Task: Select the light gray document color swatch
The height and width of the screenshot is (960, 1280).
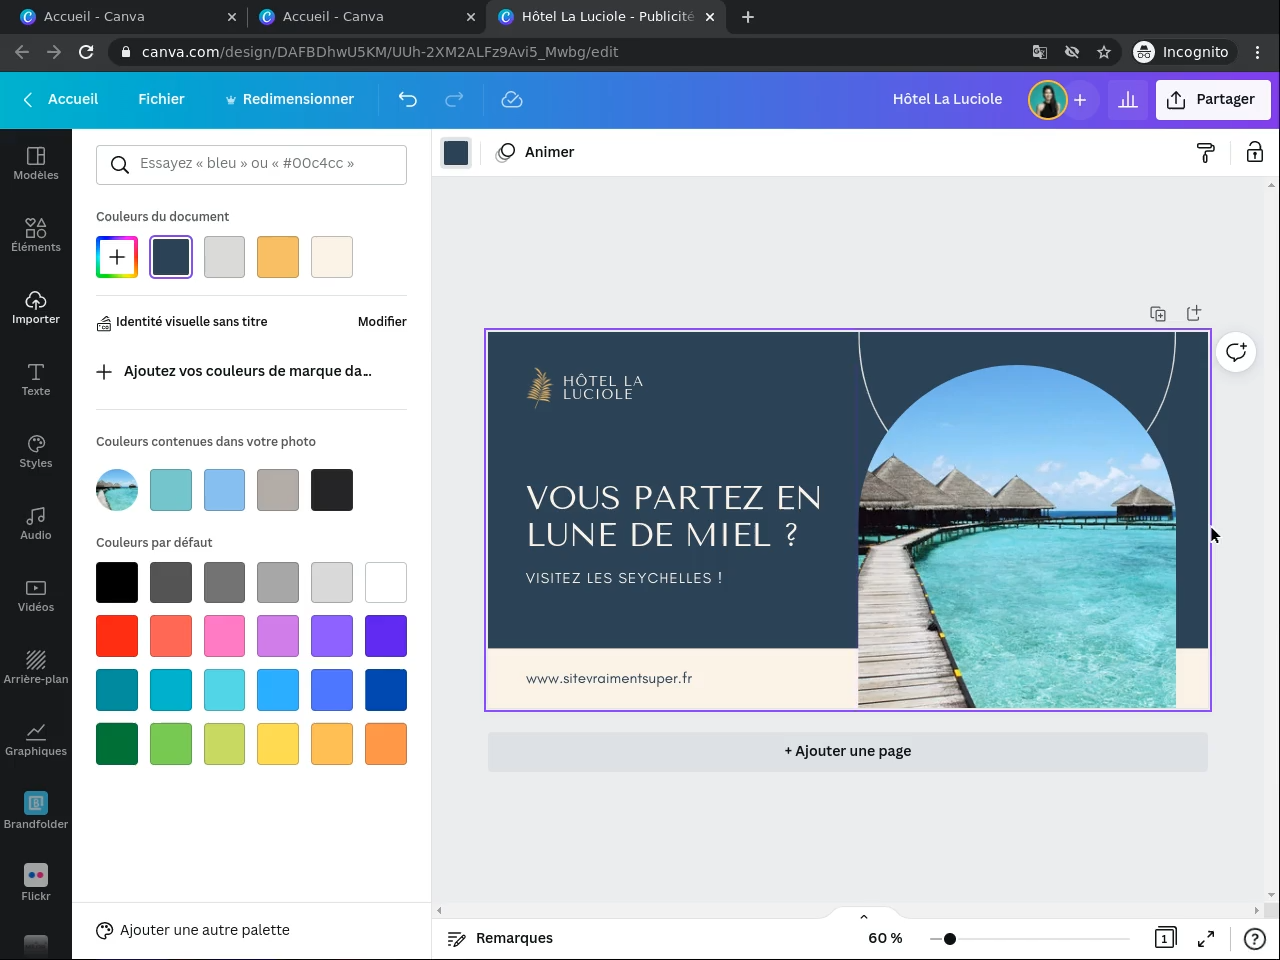Action: pyautogui.click(x=225, y=257)
